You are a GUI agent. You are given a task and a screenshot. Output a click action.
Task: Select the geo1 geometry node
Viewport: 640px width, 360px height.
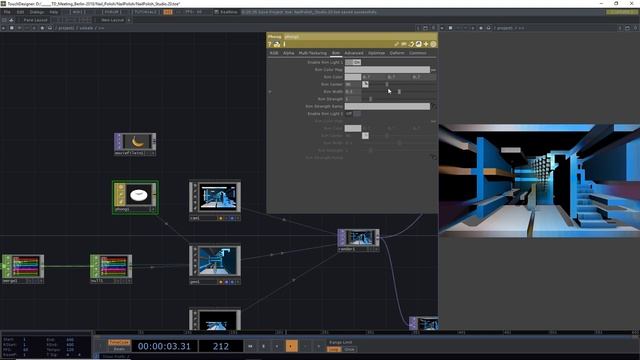[215, 264]
